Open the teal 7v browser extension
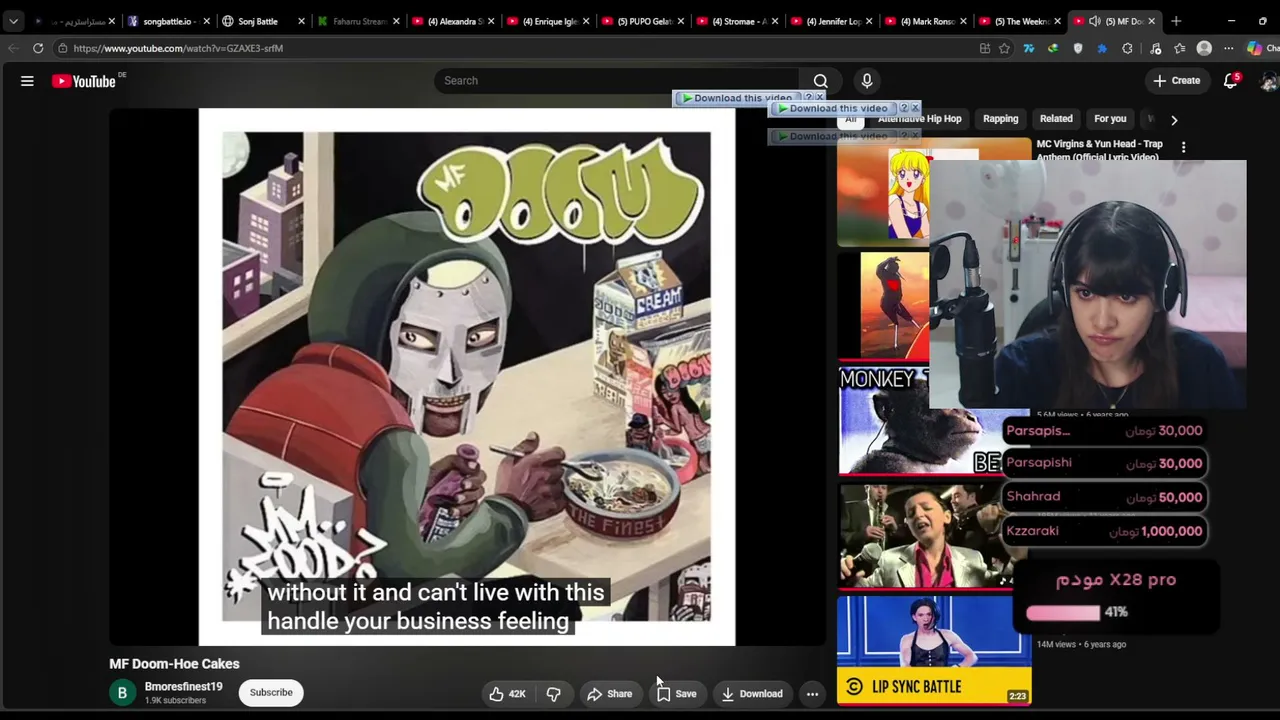 (1028, 48)
